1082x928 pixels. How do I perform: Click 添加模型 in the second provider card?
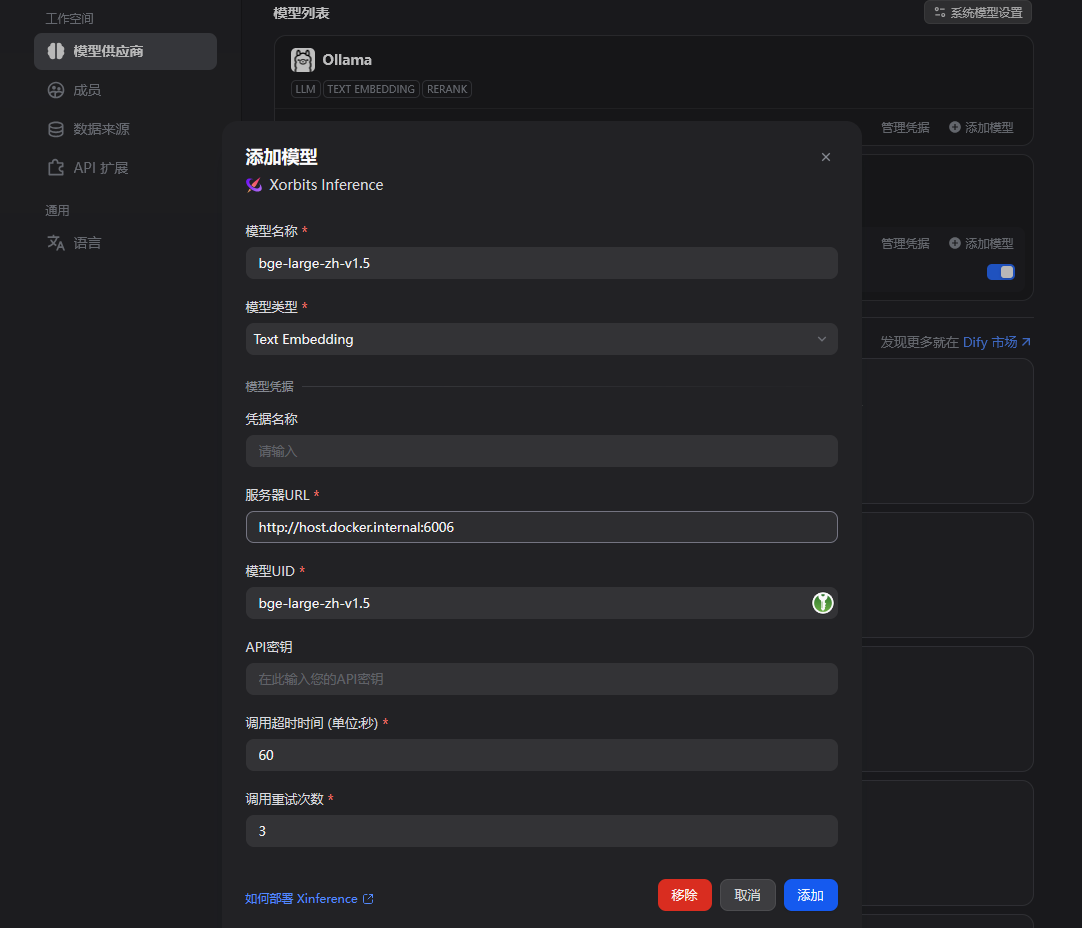coord(981,244)
